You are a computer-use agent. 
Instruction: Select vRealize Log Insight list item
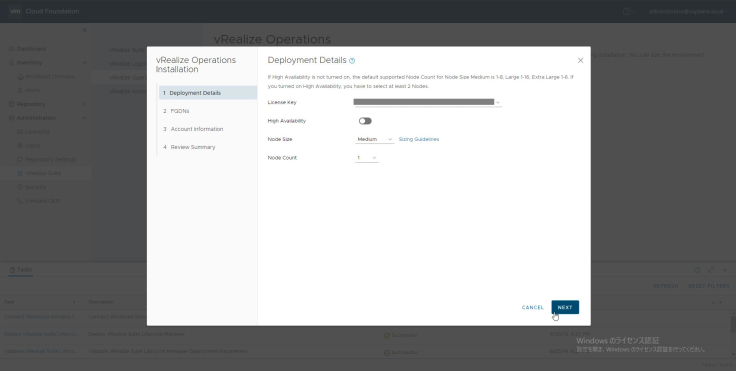point(128,63)
